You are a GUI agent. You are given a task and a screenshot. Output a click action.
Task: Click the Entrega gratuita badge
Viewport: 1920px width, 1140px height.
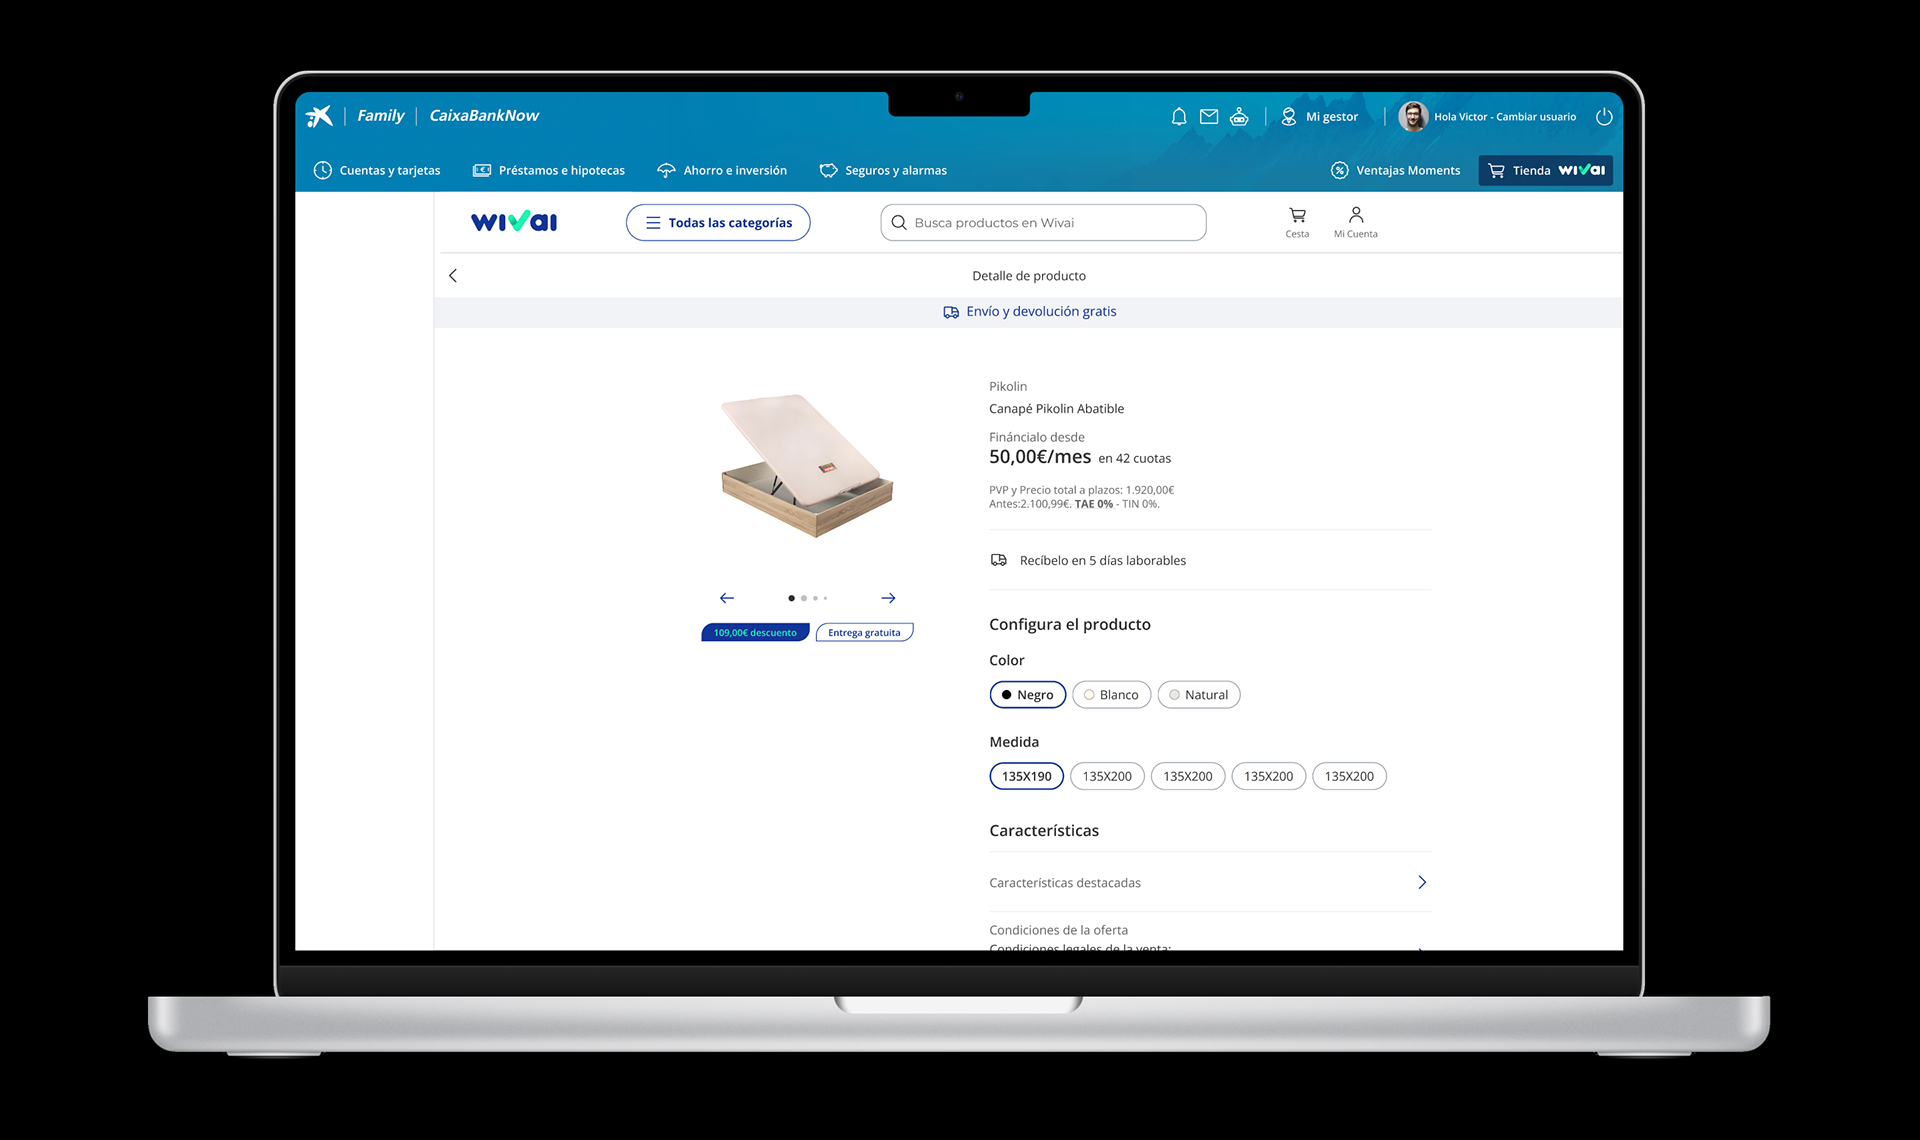864,632
